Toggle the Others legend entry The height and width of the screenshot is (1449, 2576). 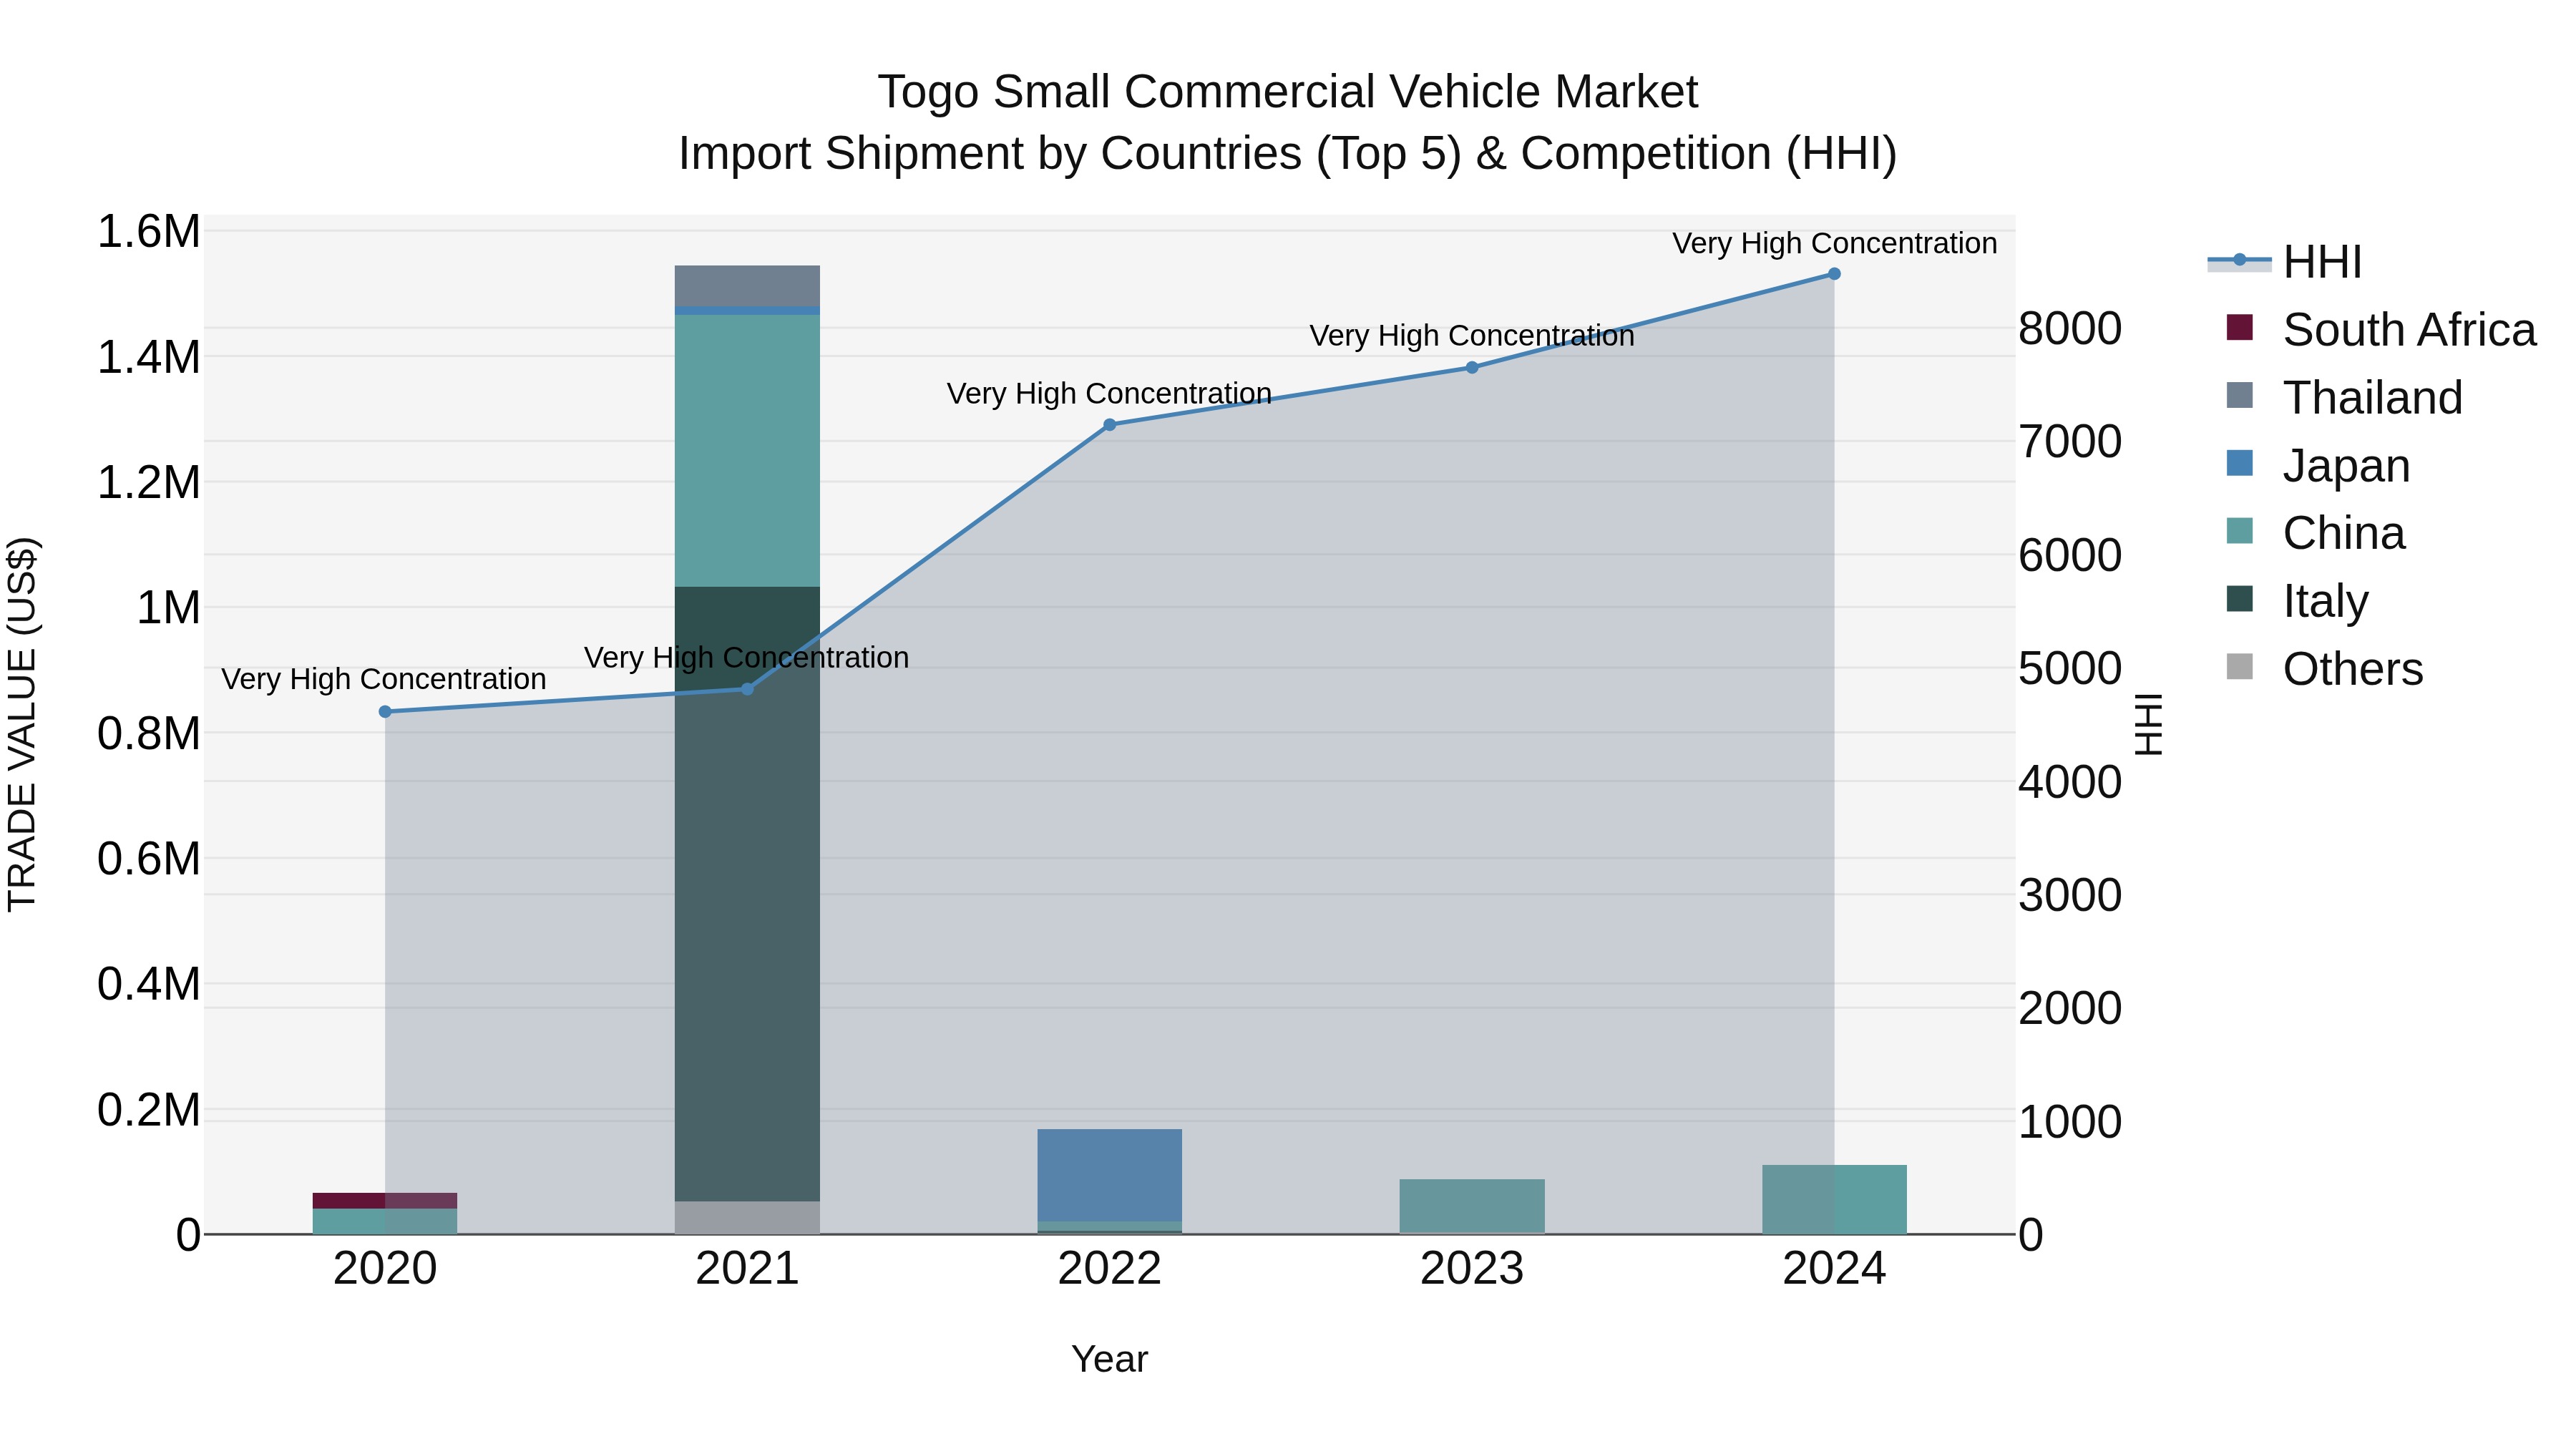[x=2325, y=669]
